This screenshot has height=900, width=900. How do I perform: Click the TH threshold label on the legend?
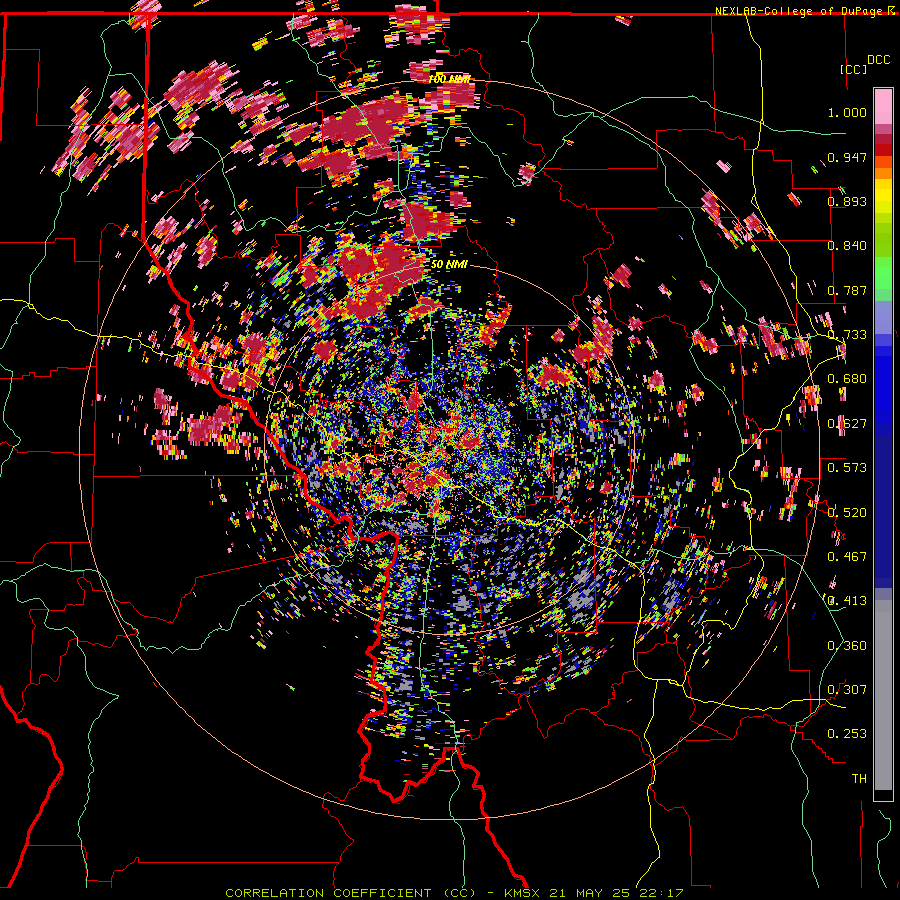pos(859,779)
